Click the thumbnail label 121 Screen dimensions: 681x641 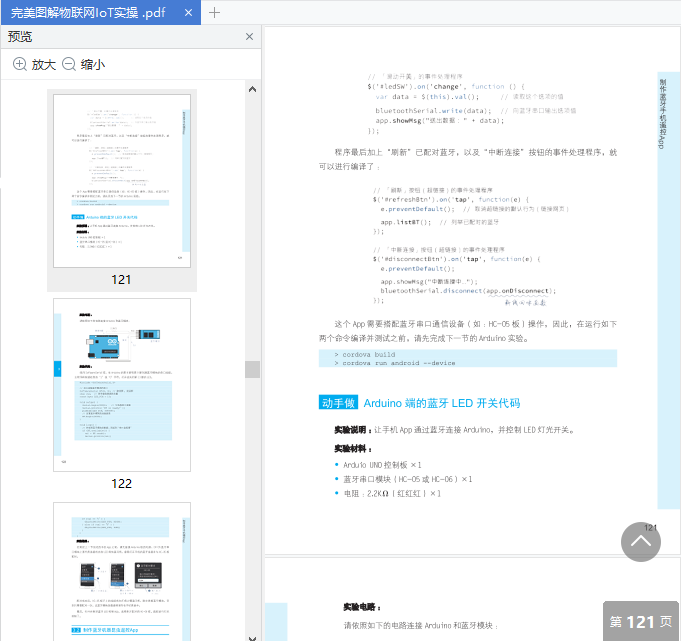click(121, 280)
